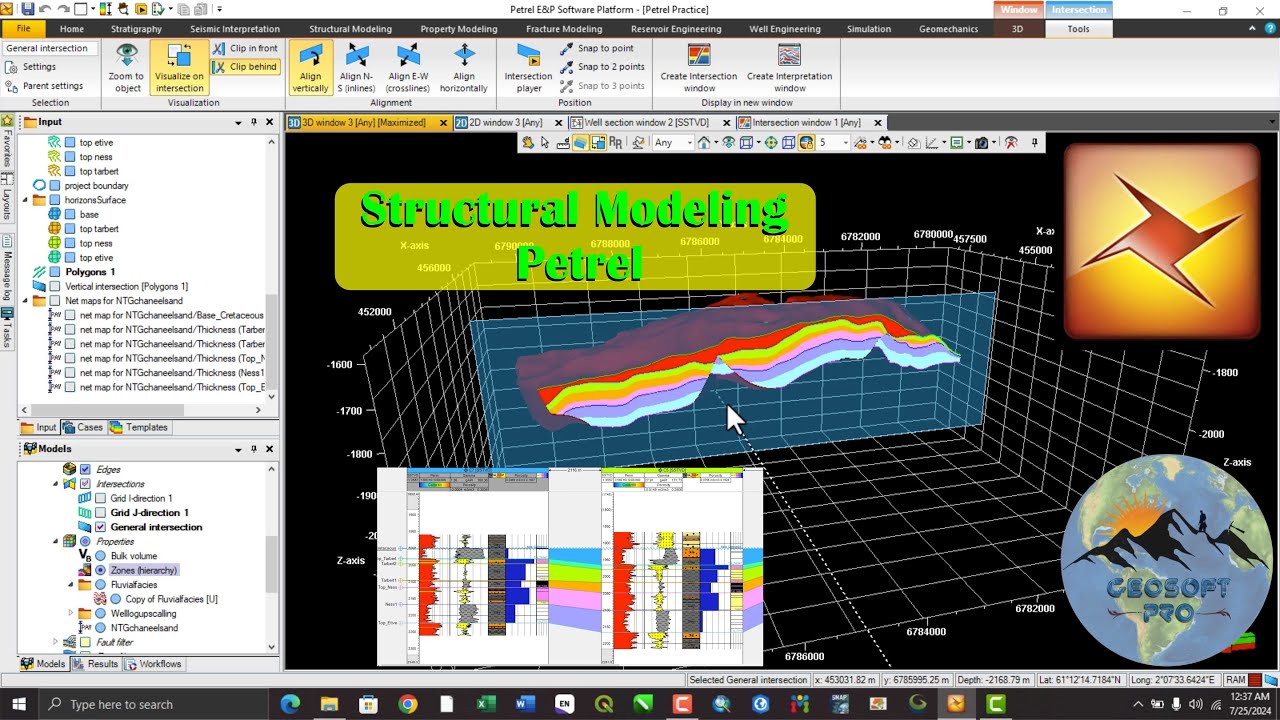Screen dimensions: 1280x720
Task: Uncheck General intersection checkbox
Action: pyautogui.click(x=100, y=527)
